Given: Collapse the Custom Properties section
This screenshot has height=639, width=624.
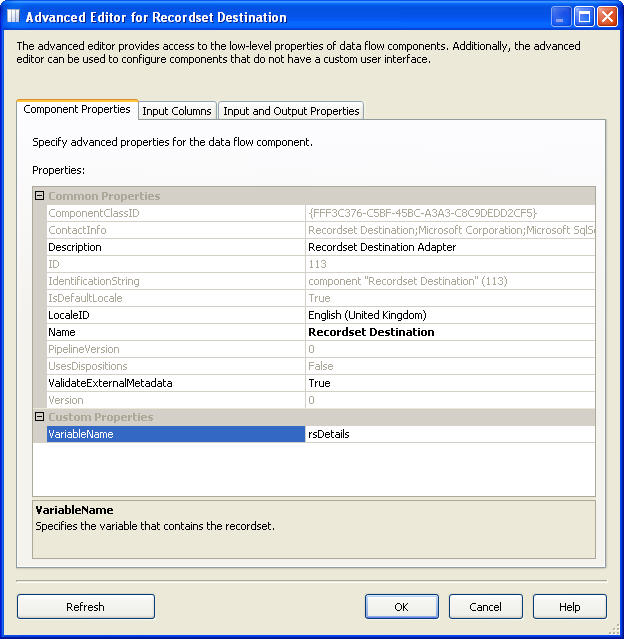Looking at the screenshot, I should click(39, 417).
